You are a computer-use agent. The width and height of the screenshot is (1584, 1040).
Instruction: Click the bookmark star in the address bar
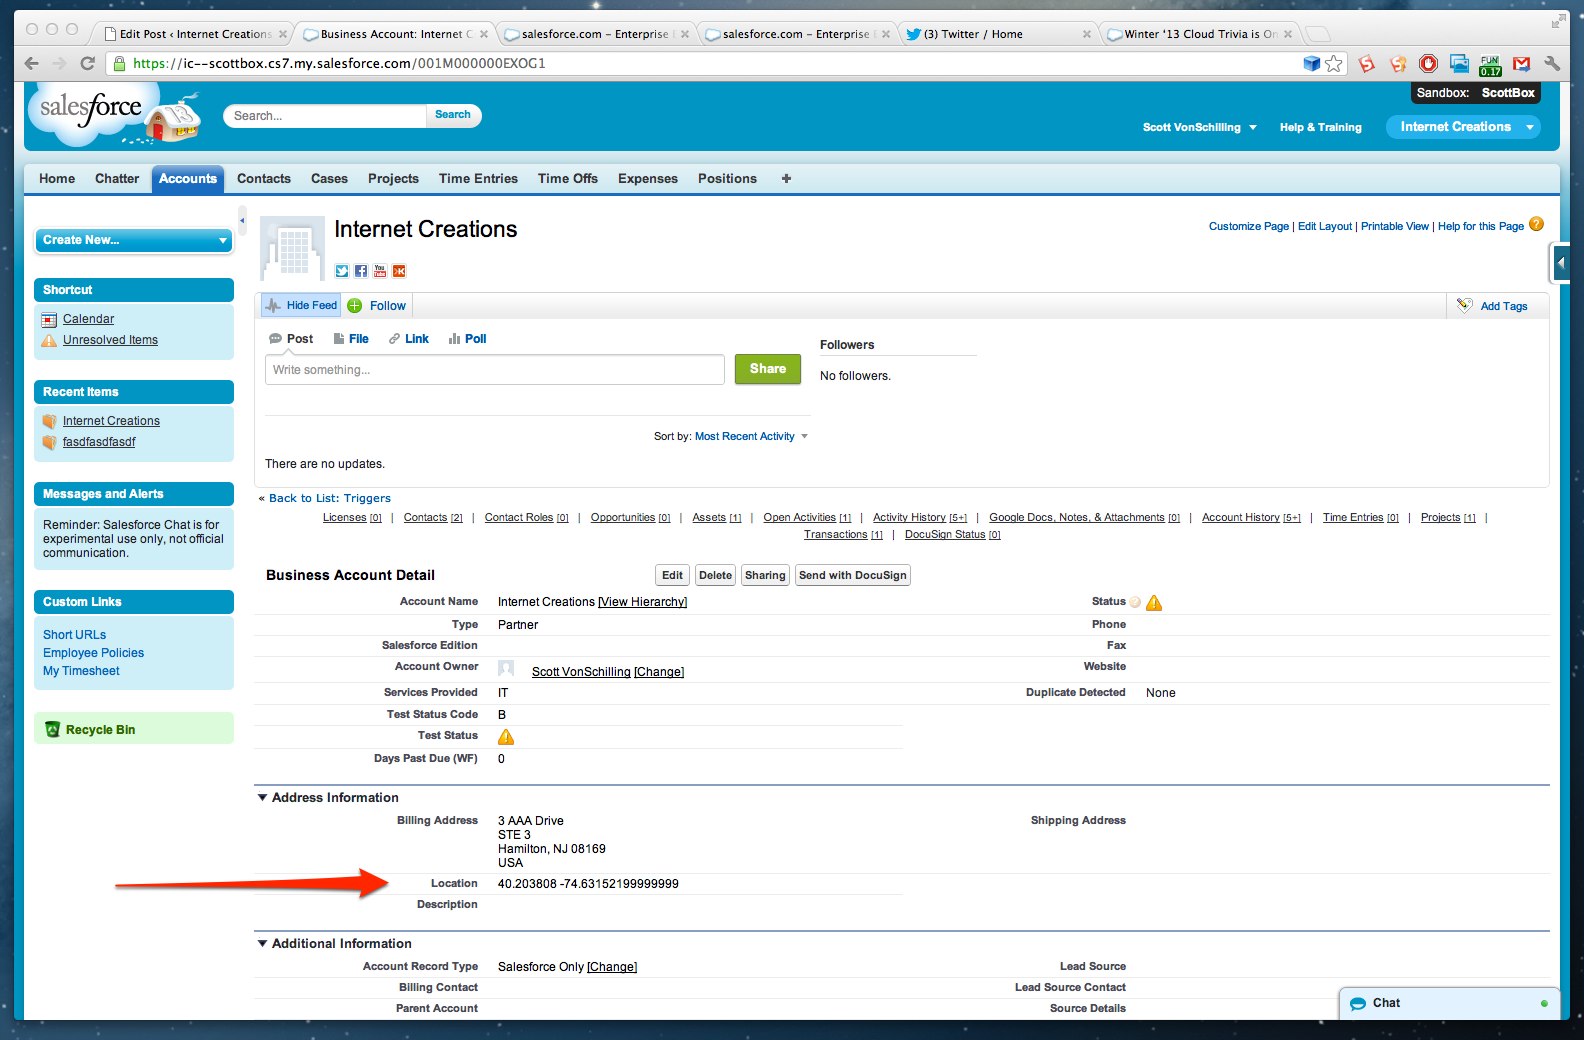[1334, 63]
